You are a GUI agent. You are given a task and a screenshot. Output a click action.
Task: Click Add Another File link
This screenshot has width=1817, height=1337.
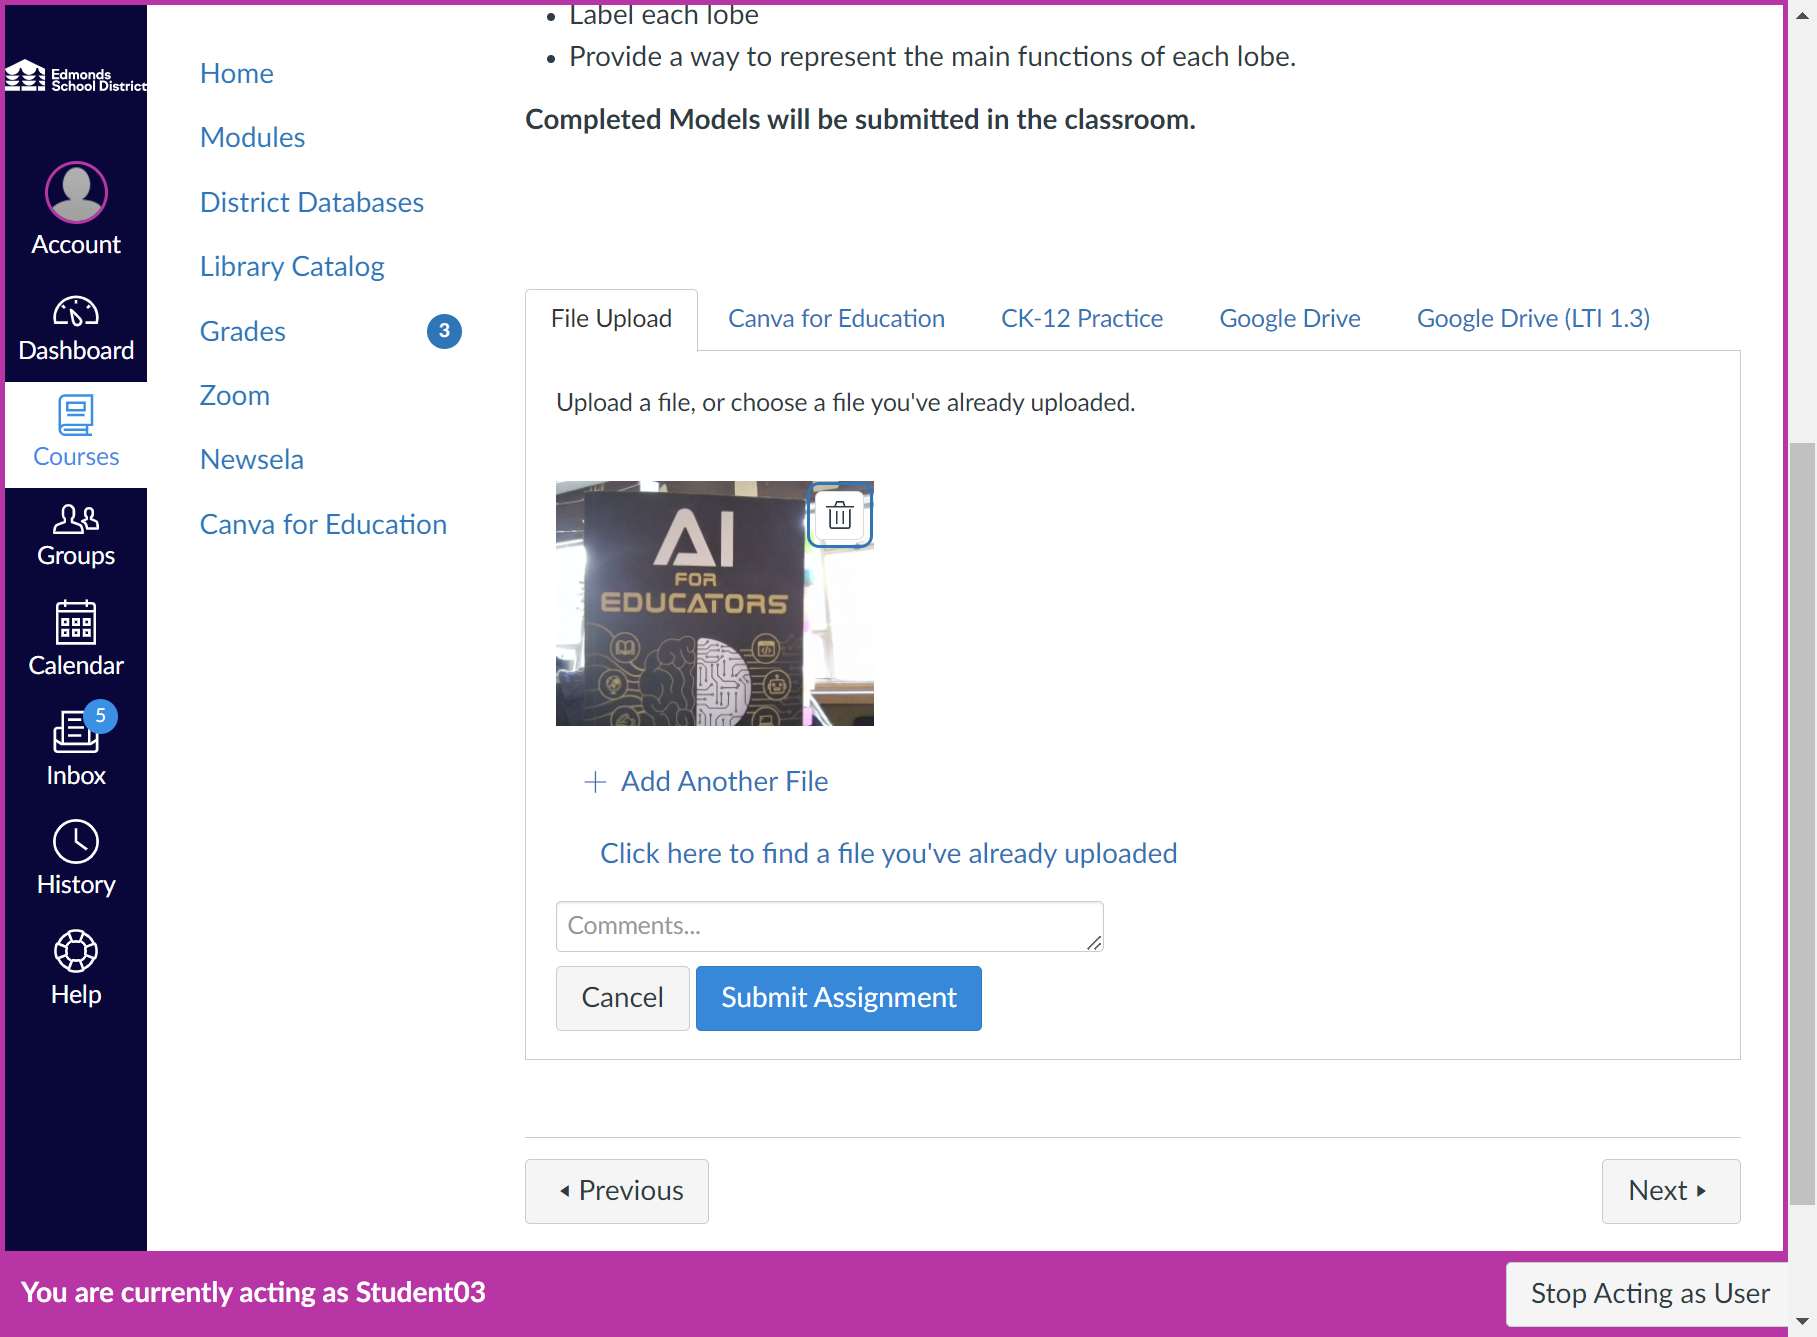click(x=724, y=782)
